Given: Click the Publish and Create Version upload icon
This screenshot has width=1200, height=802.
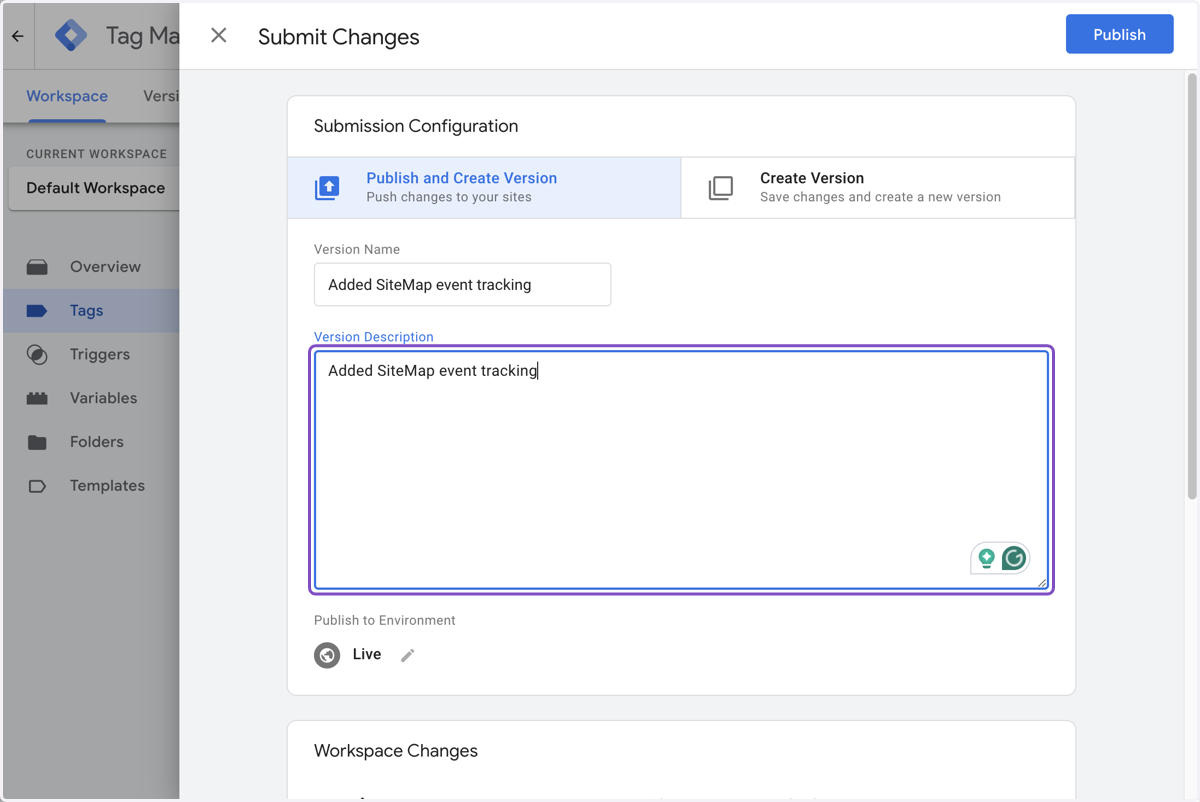Looking at the screenshot, I should pos(327,187).
